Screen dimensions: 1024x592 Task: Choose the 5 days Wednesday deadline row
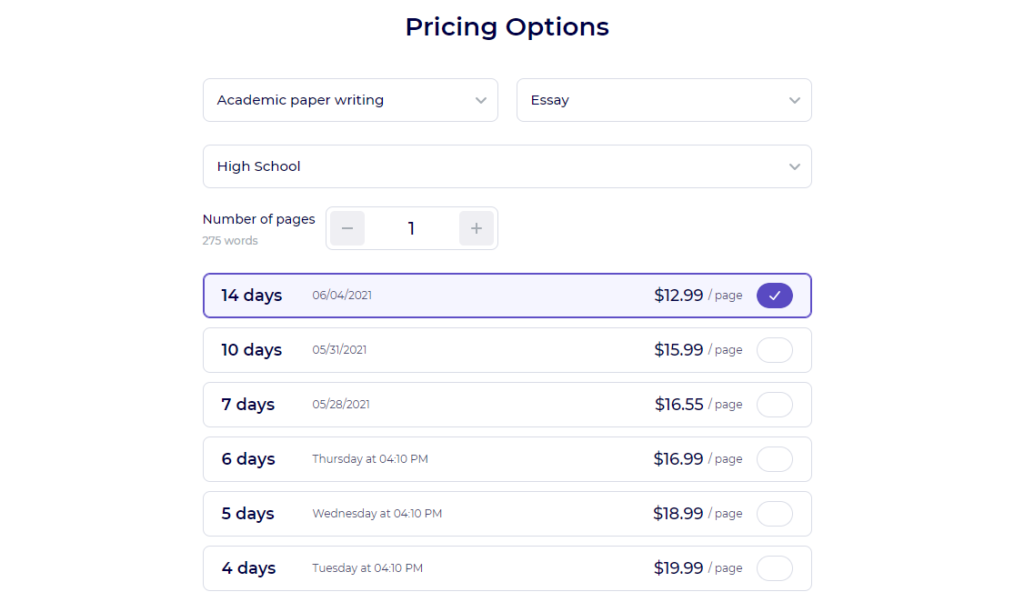tap(507, 514)
